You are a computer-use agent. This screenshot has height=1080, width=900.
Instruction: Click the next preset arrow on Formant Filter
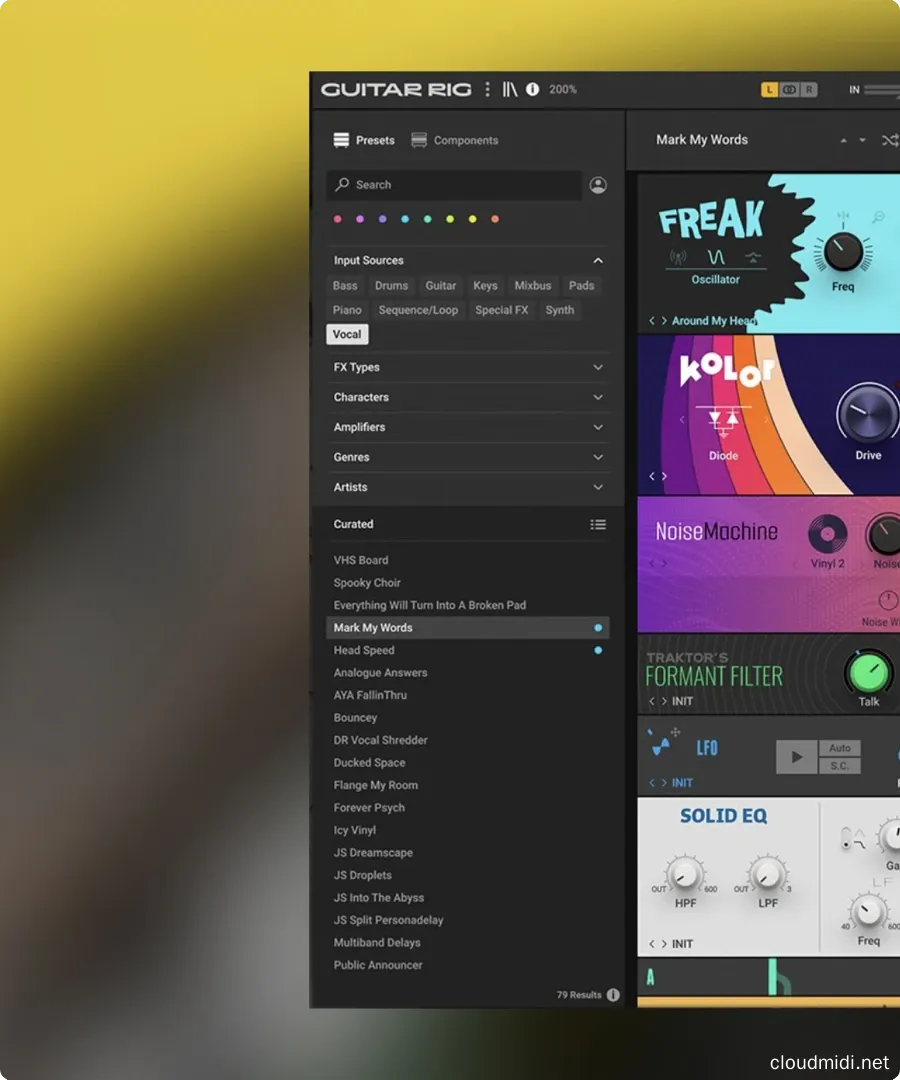pyautogui.click(x=666, y=701)
